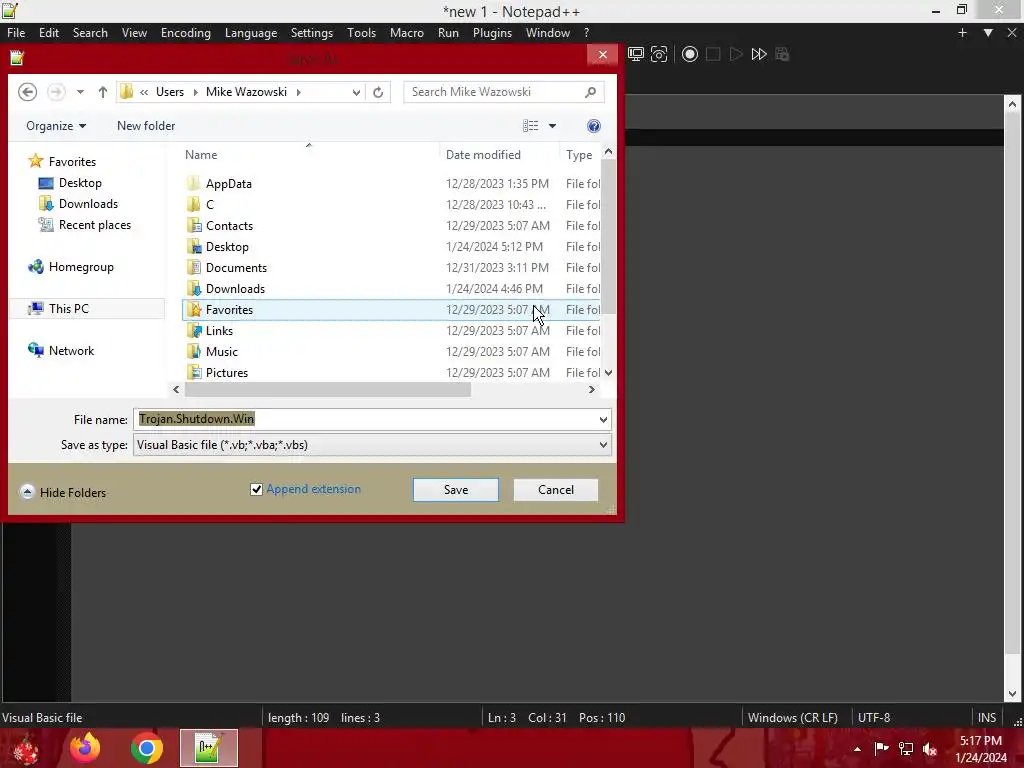This screenshot has width=1024, height=768.
Task: Expand the address bar history dropdown
Action: pos(356,92)
